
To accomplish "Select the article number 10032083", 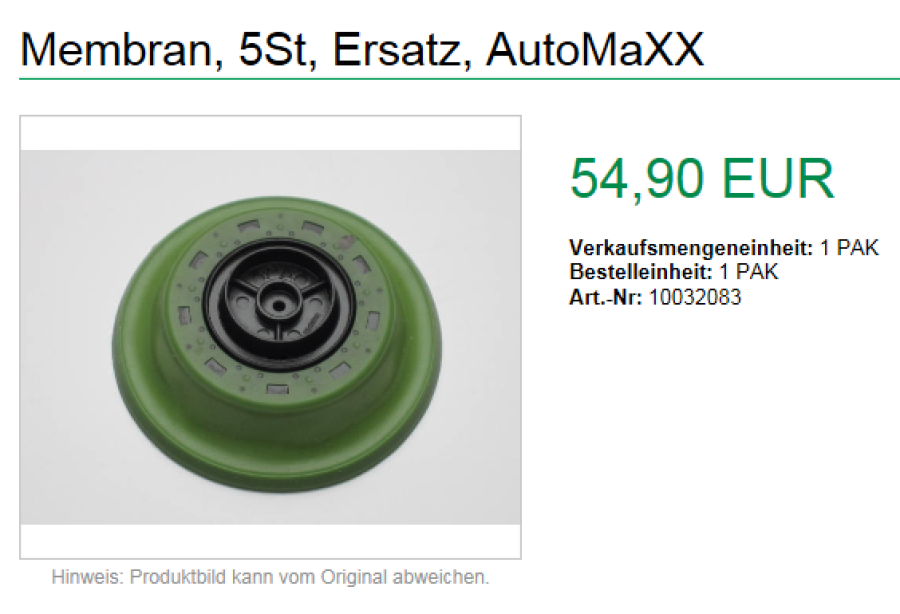I will (695, 297).
